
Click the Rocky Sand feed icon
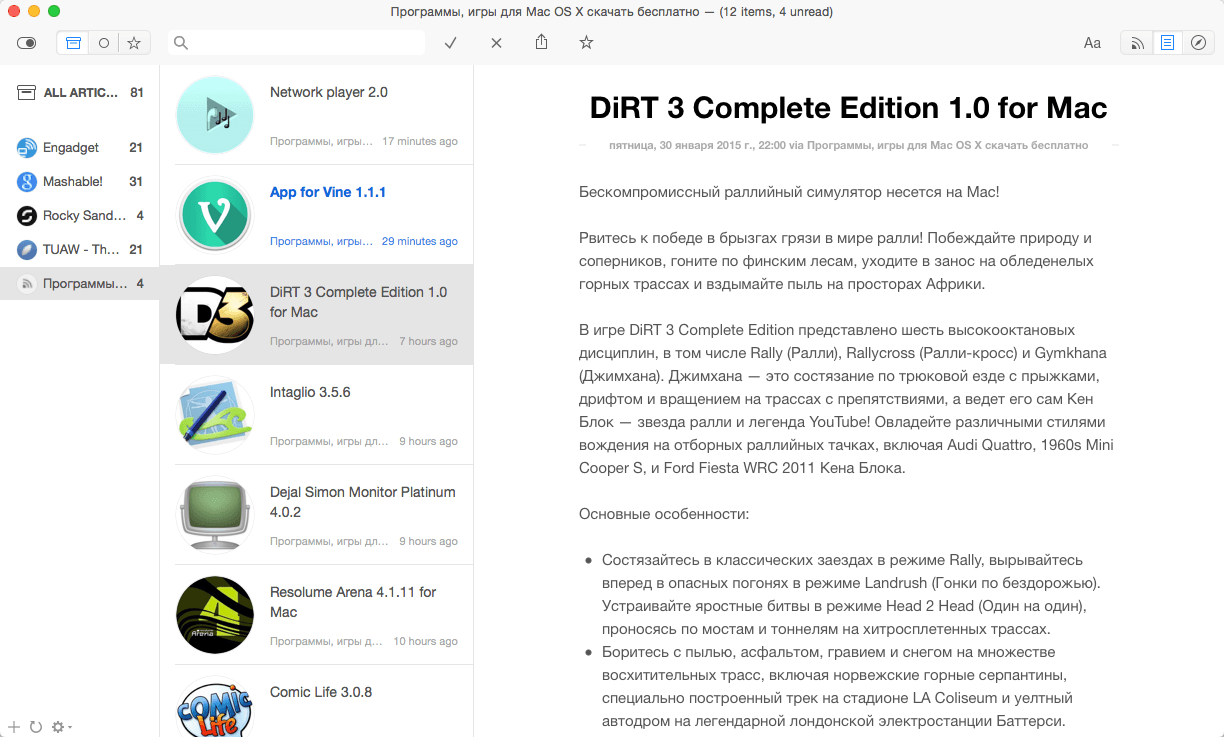(27, 216)
